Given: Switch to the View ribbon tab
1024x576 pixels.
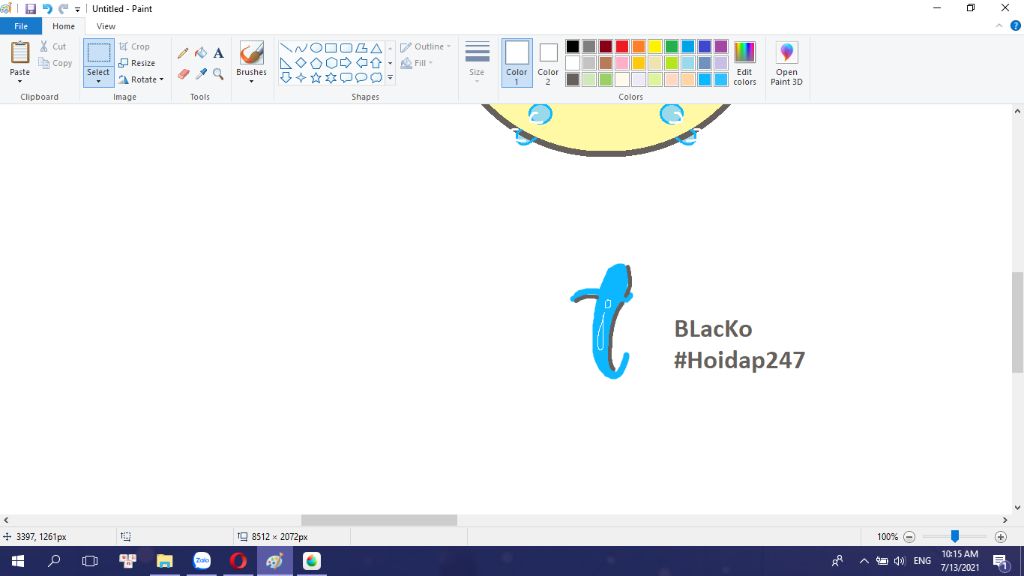Looking at the screenshot, I should (x=106, y=26).
